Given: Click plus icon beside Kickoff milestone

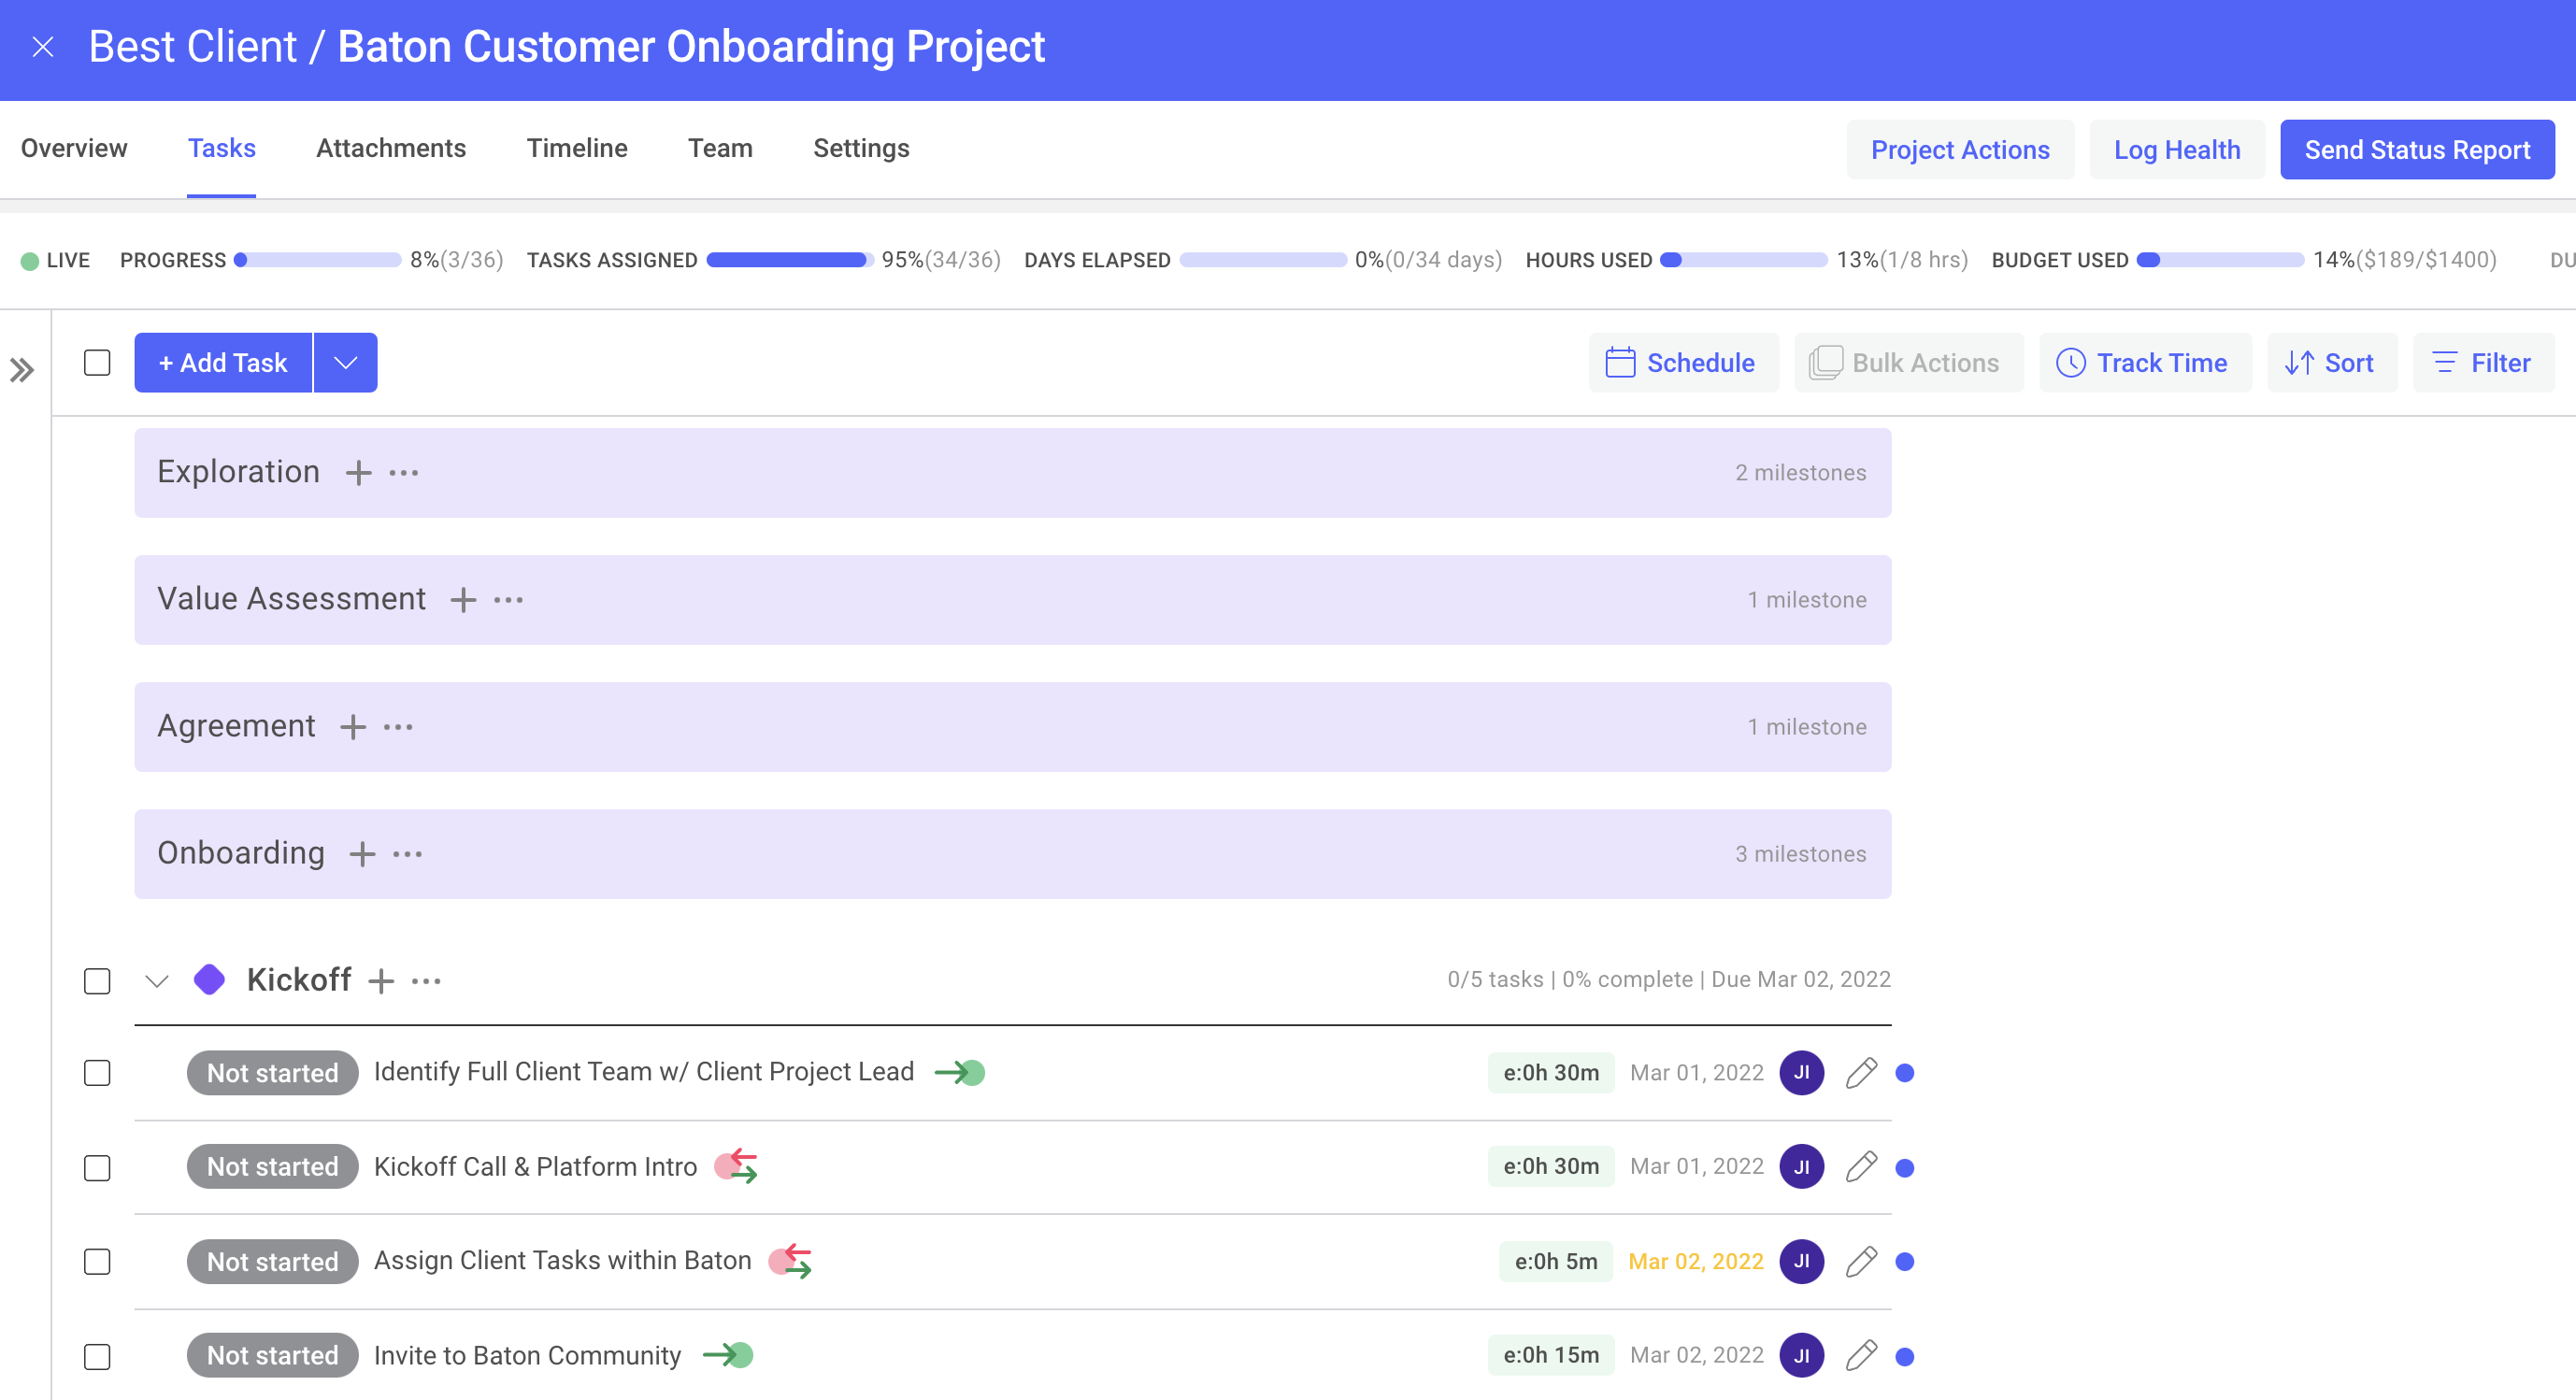Looking at the screenshot, I should [380, 981].
